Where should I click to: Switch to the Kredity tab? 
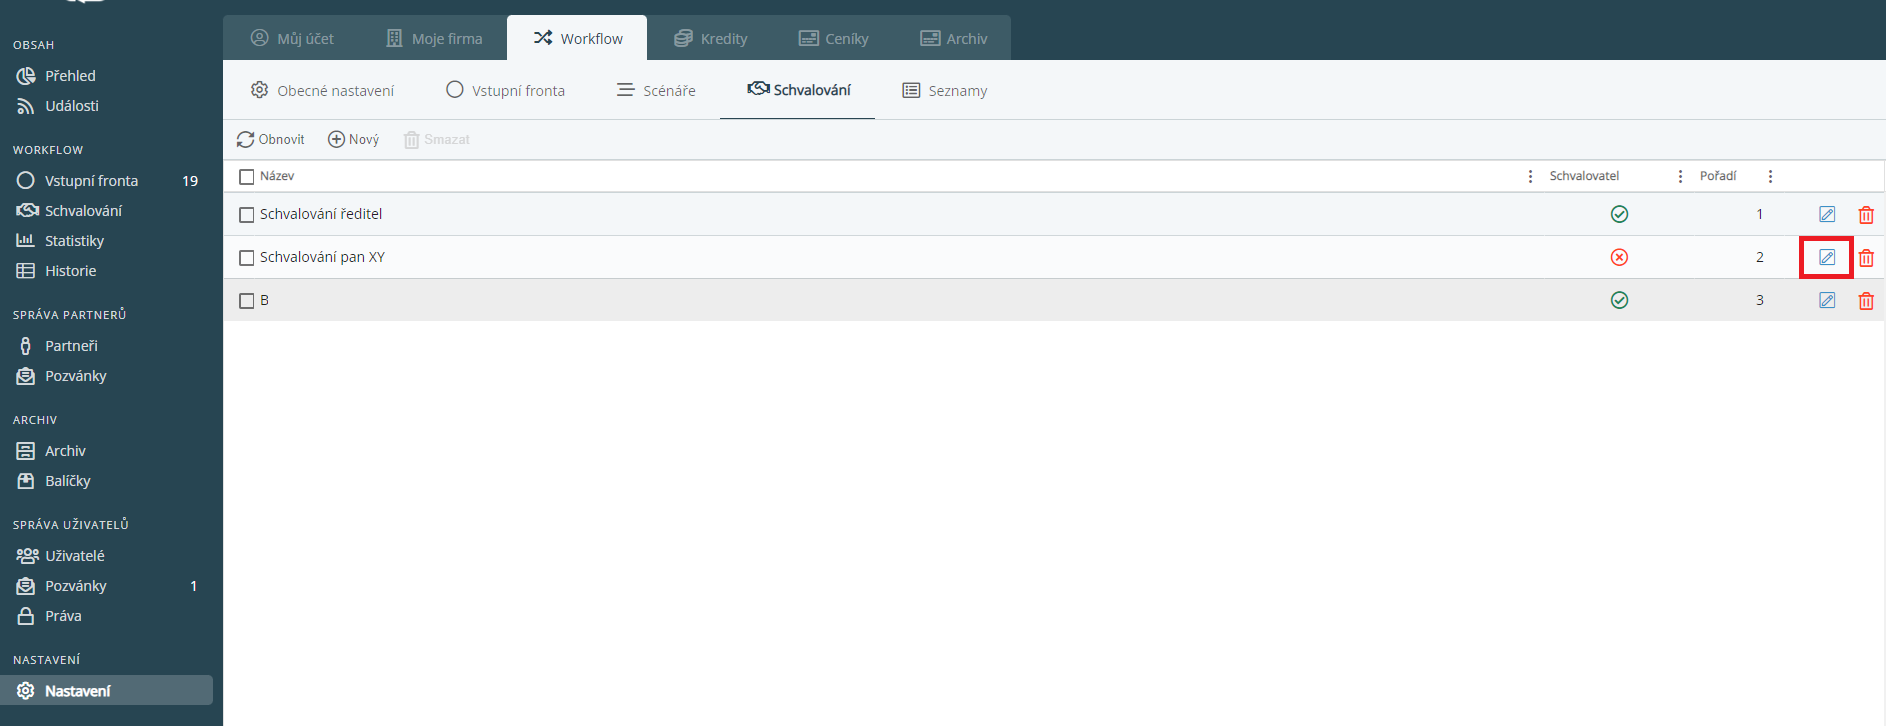tap(711, 39)
